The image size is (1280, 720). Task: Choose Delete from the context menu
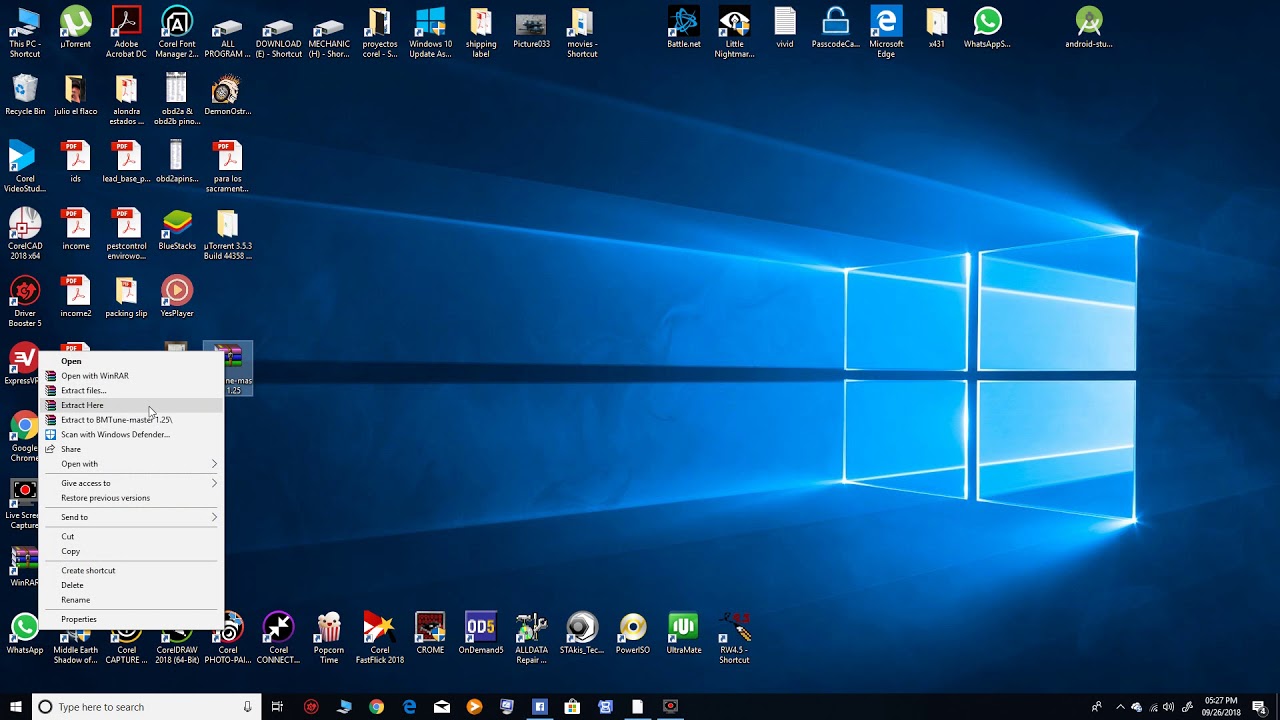pos(131,585)
